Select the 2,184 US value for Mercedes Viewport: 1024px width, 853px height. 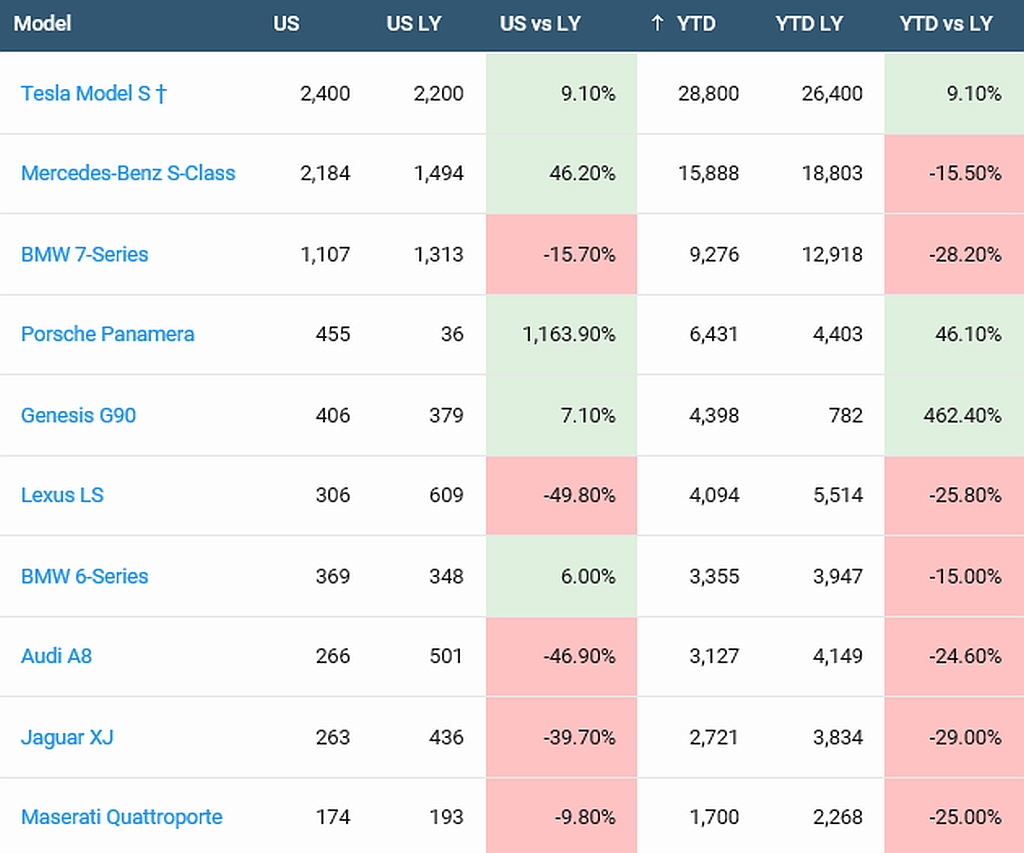[325, 173]
